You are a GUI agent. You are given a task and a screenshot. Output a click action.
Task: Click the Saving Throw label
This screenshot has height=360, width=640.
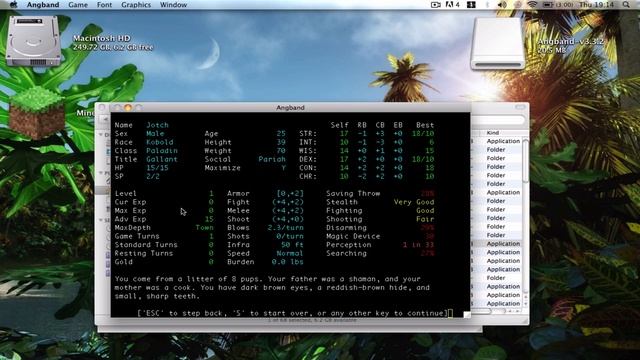(x=353, y=193)
